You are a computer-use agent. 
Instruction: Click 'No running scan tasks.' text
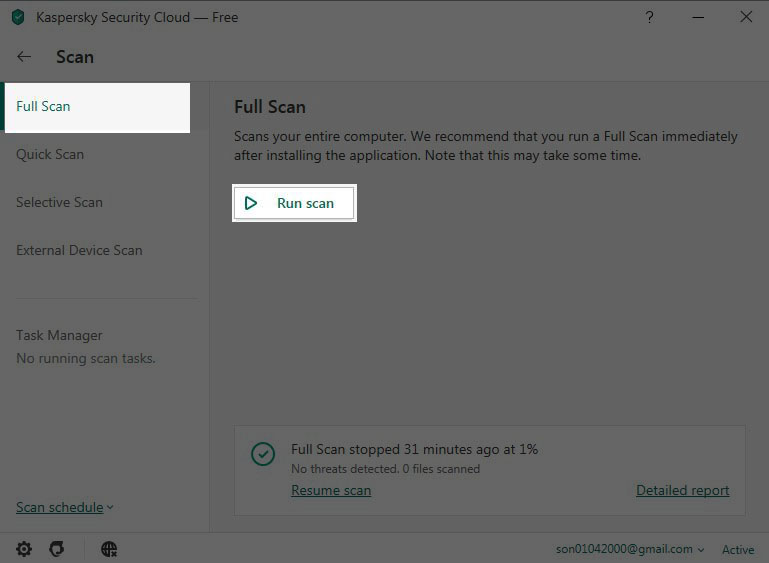point(86,358)
